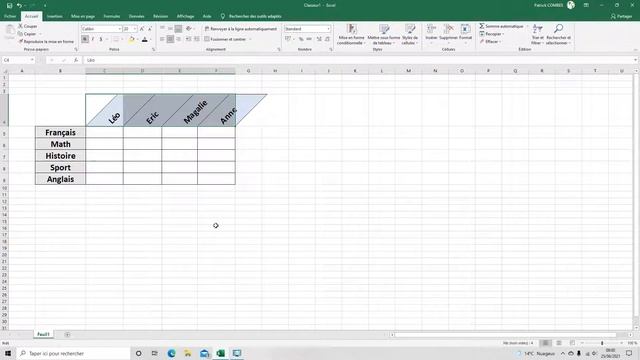Click the text orientation icon
Image resolution: width=640 pixels, height=360 pixels.
coord(189,29)
